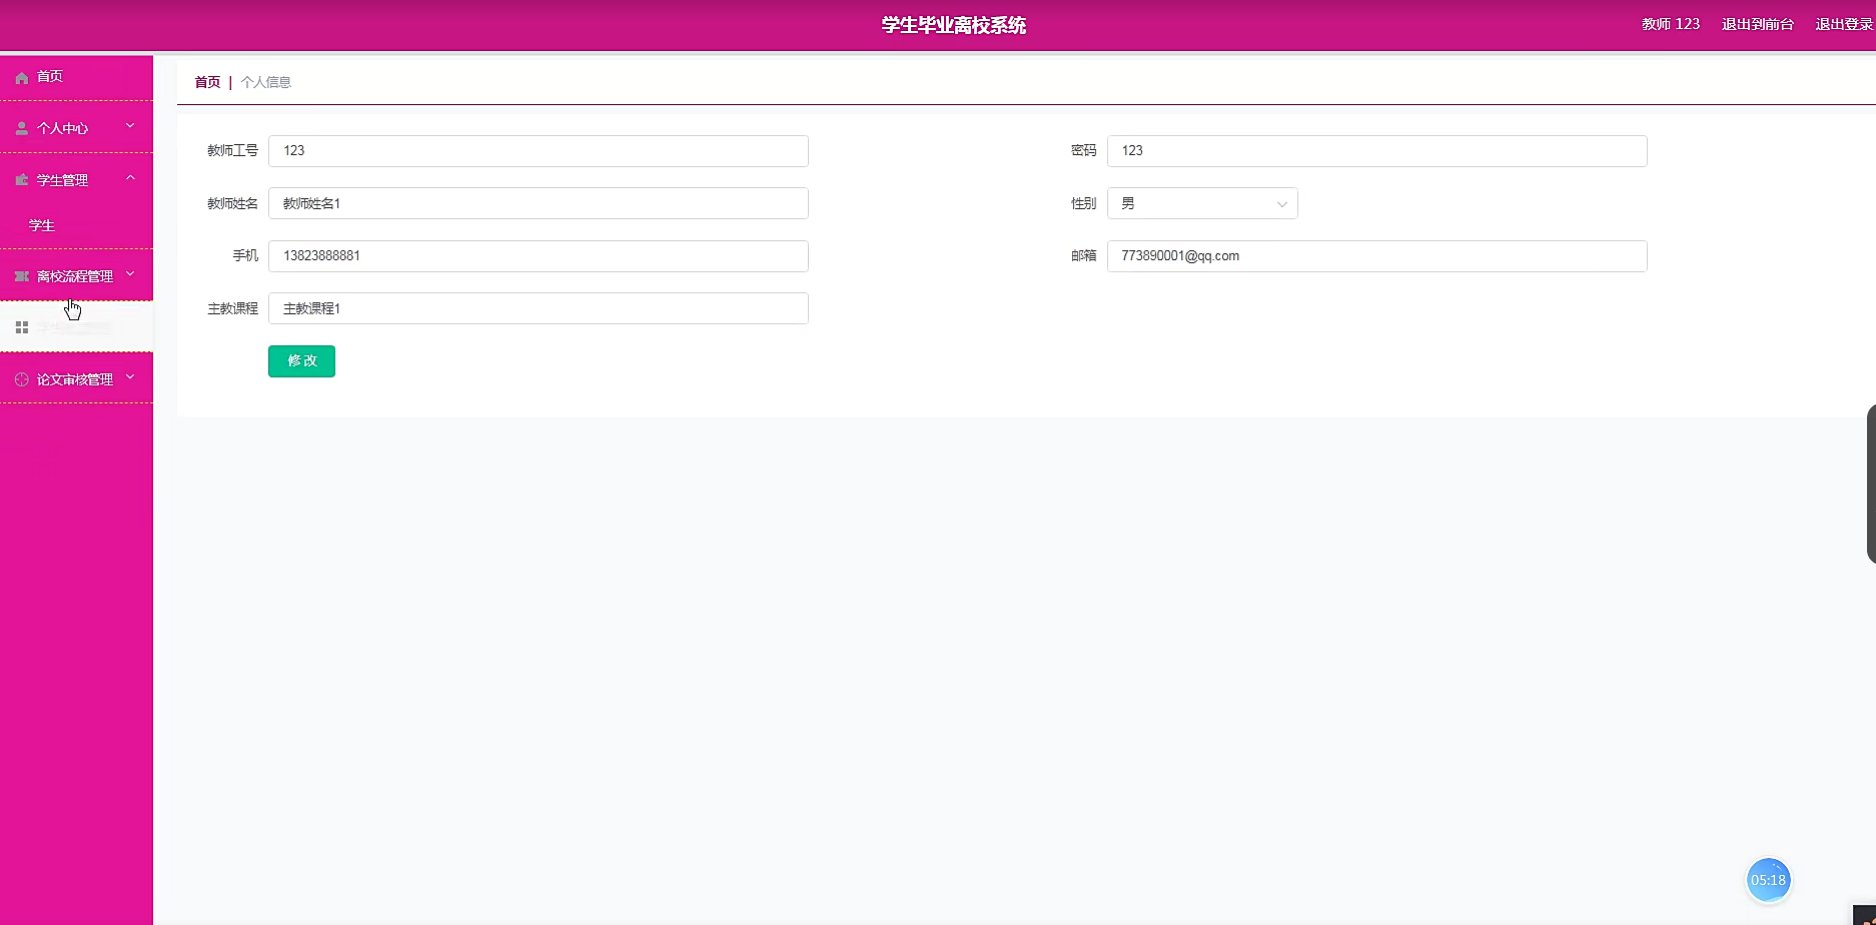Viewport: 1876px width, 925px height.
Task: Collapse the 学生管理 chevron
Action: (x=130, y=178)
